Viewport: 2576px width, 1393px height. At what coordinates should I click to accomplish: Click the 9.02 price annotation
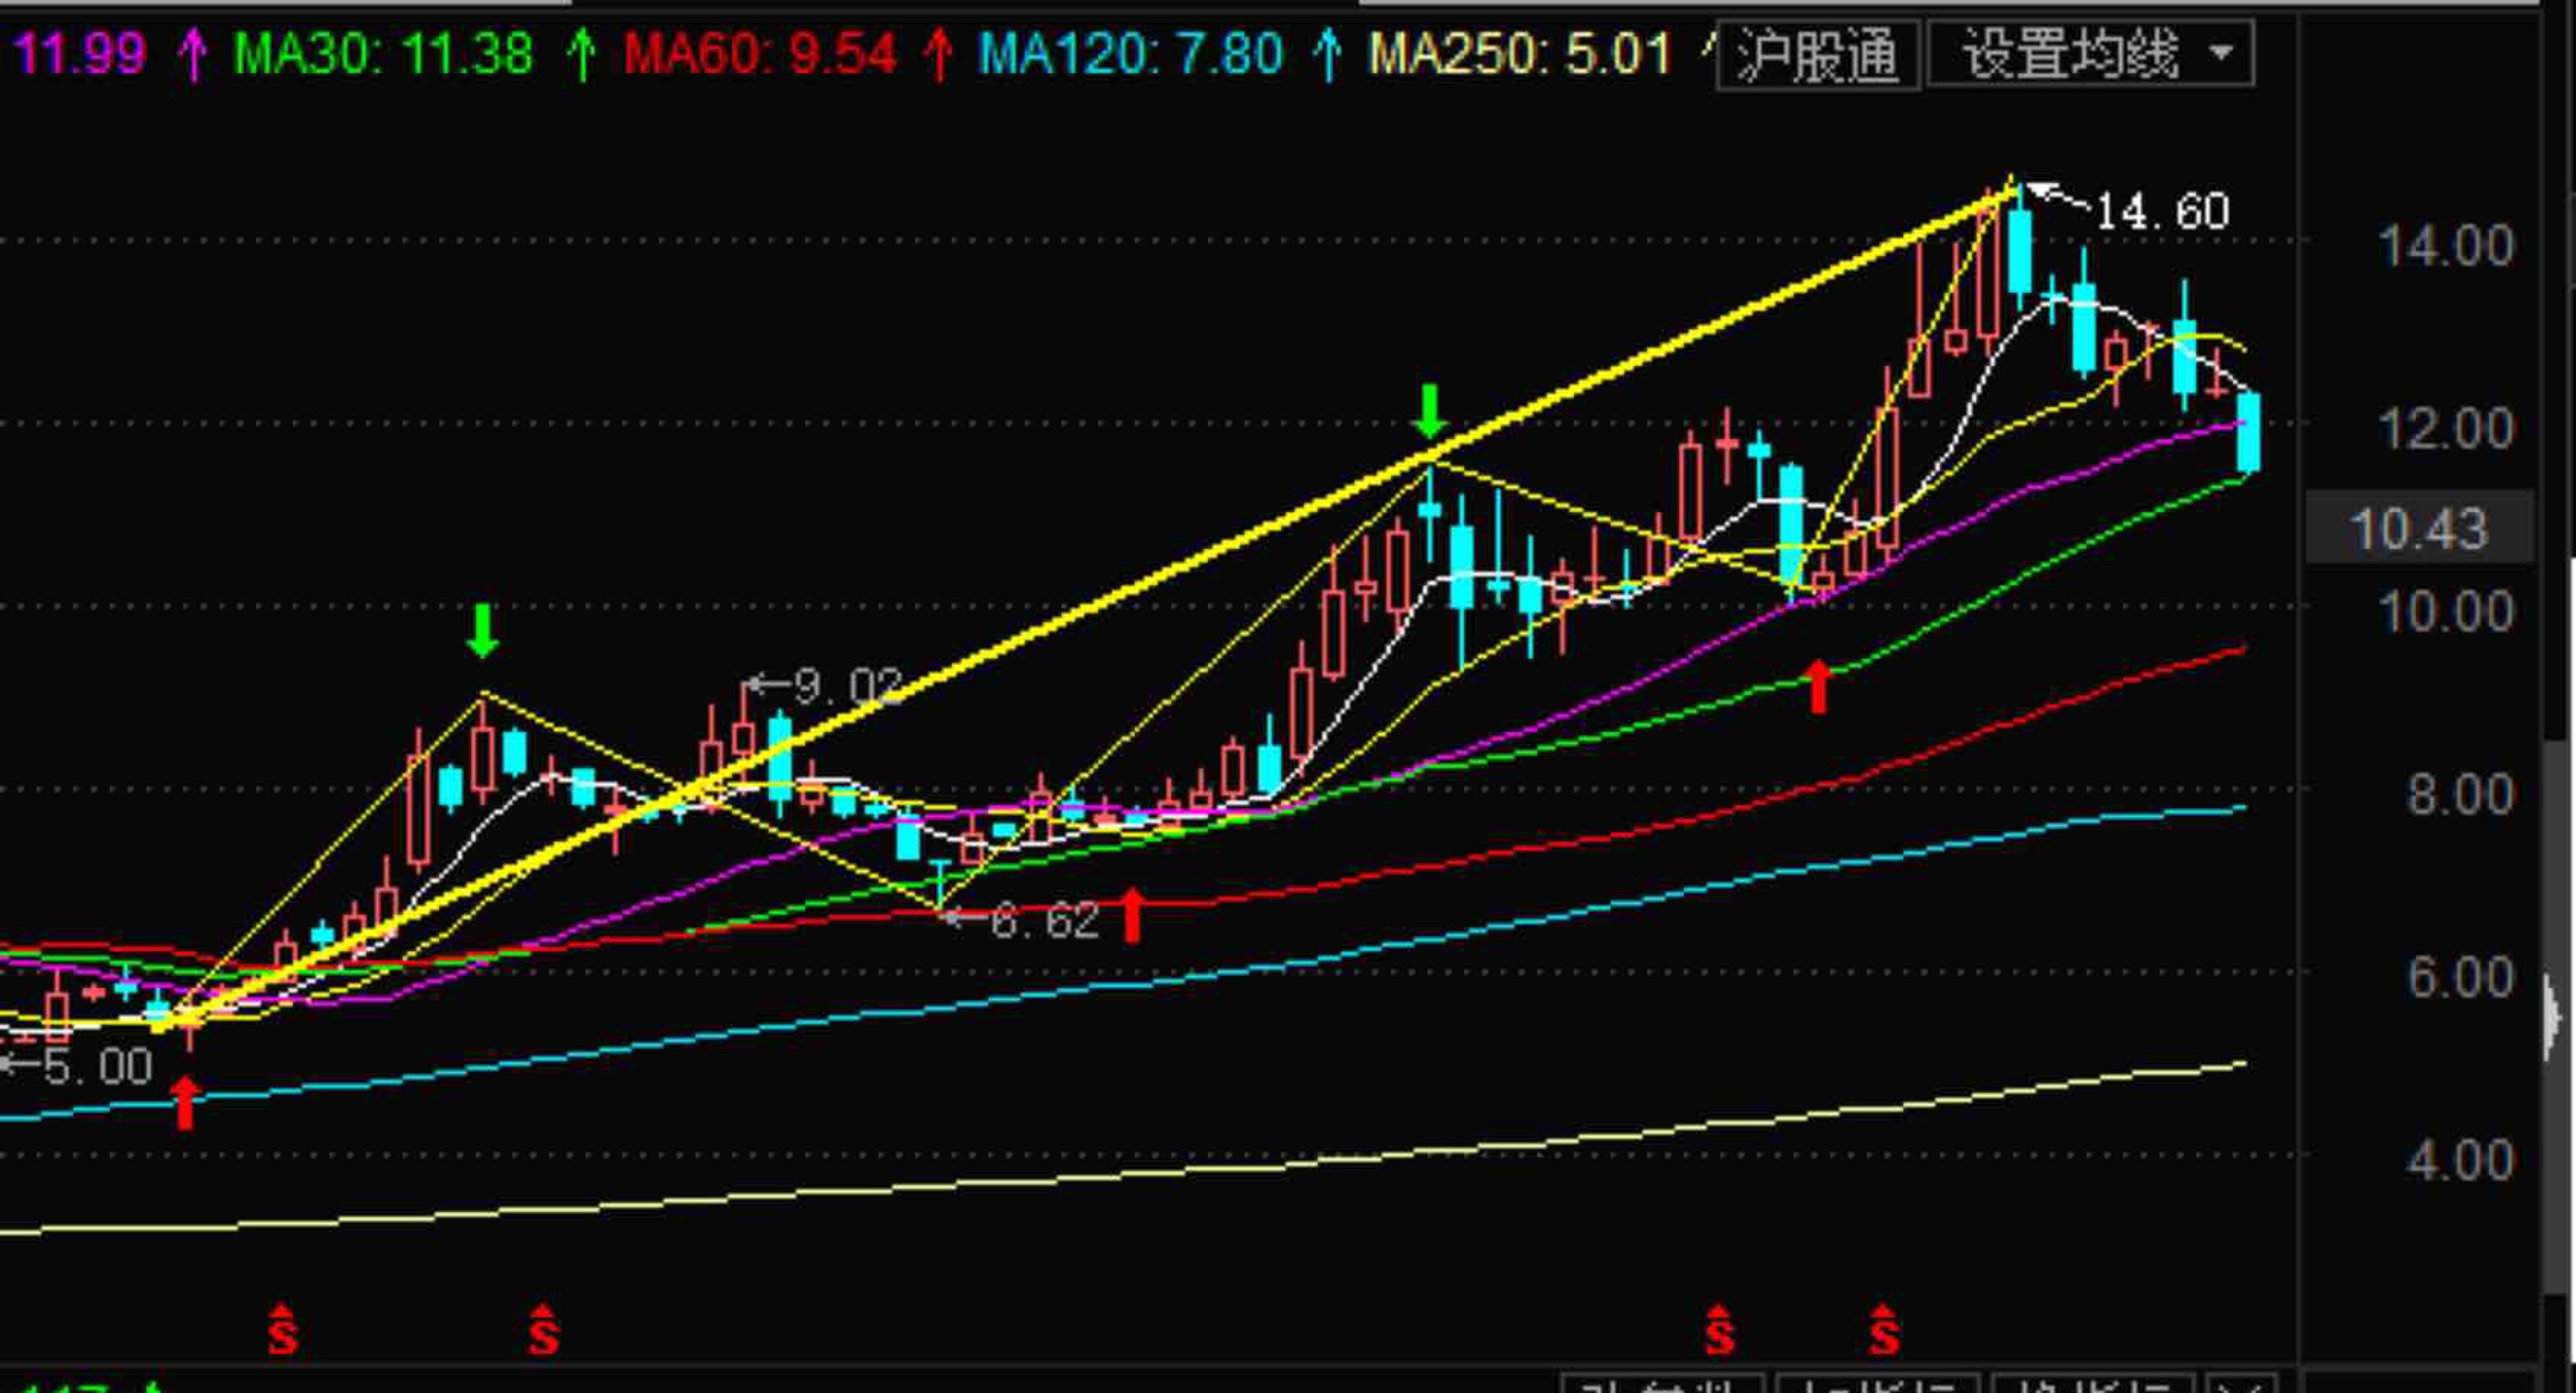click(848, 686)
